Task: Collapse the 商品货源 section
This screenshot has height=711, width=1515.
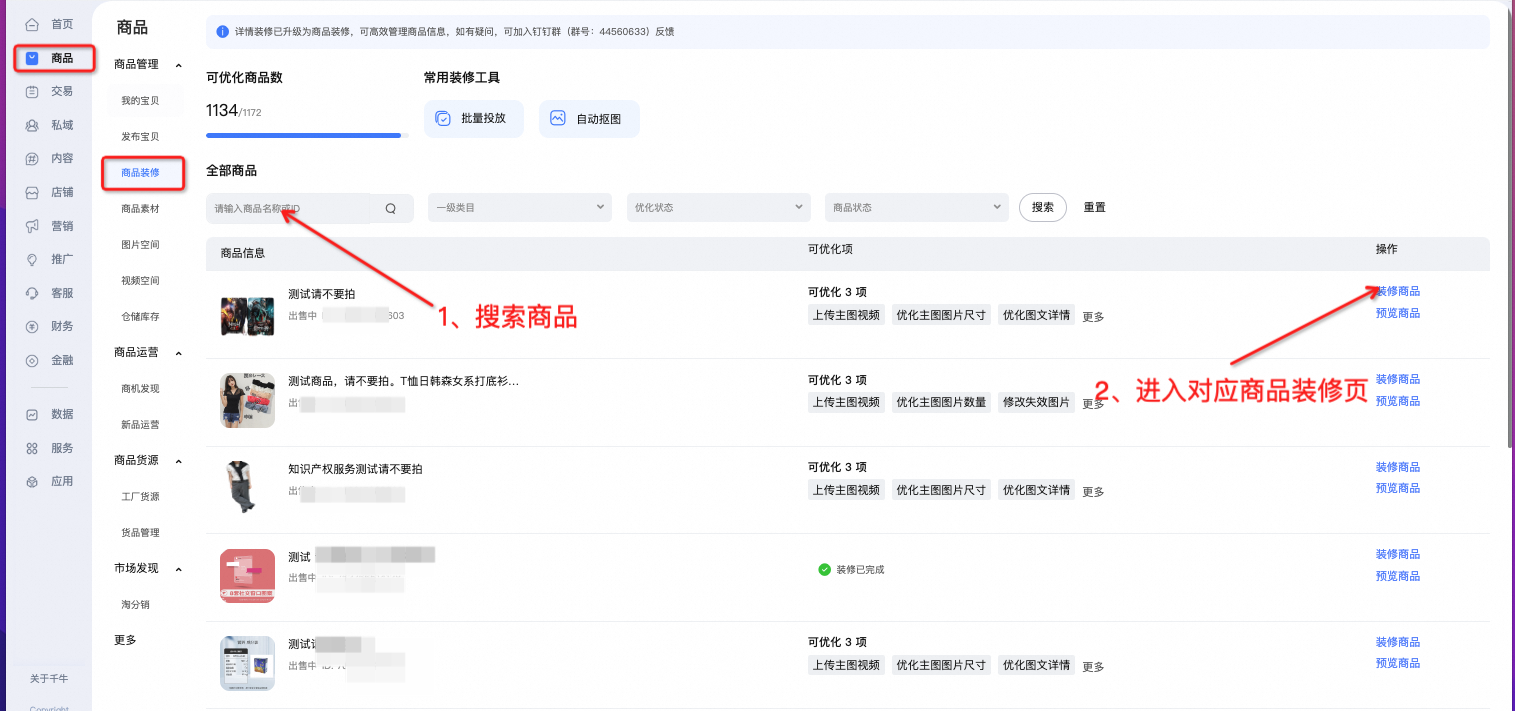Action: 179,461
